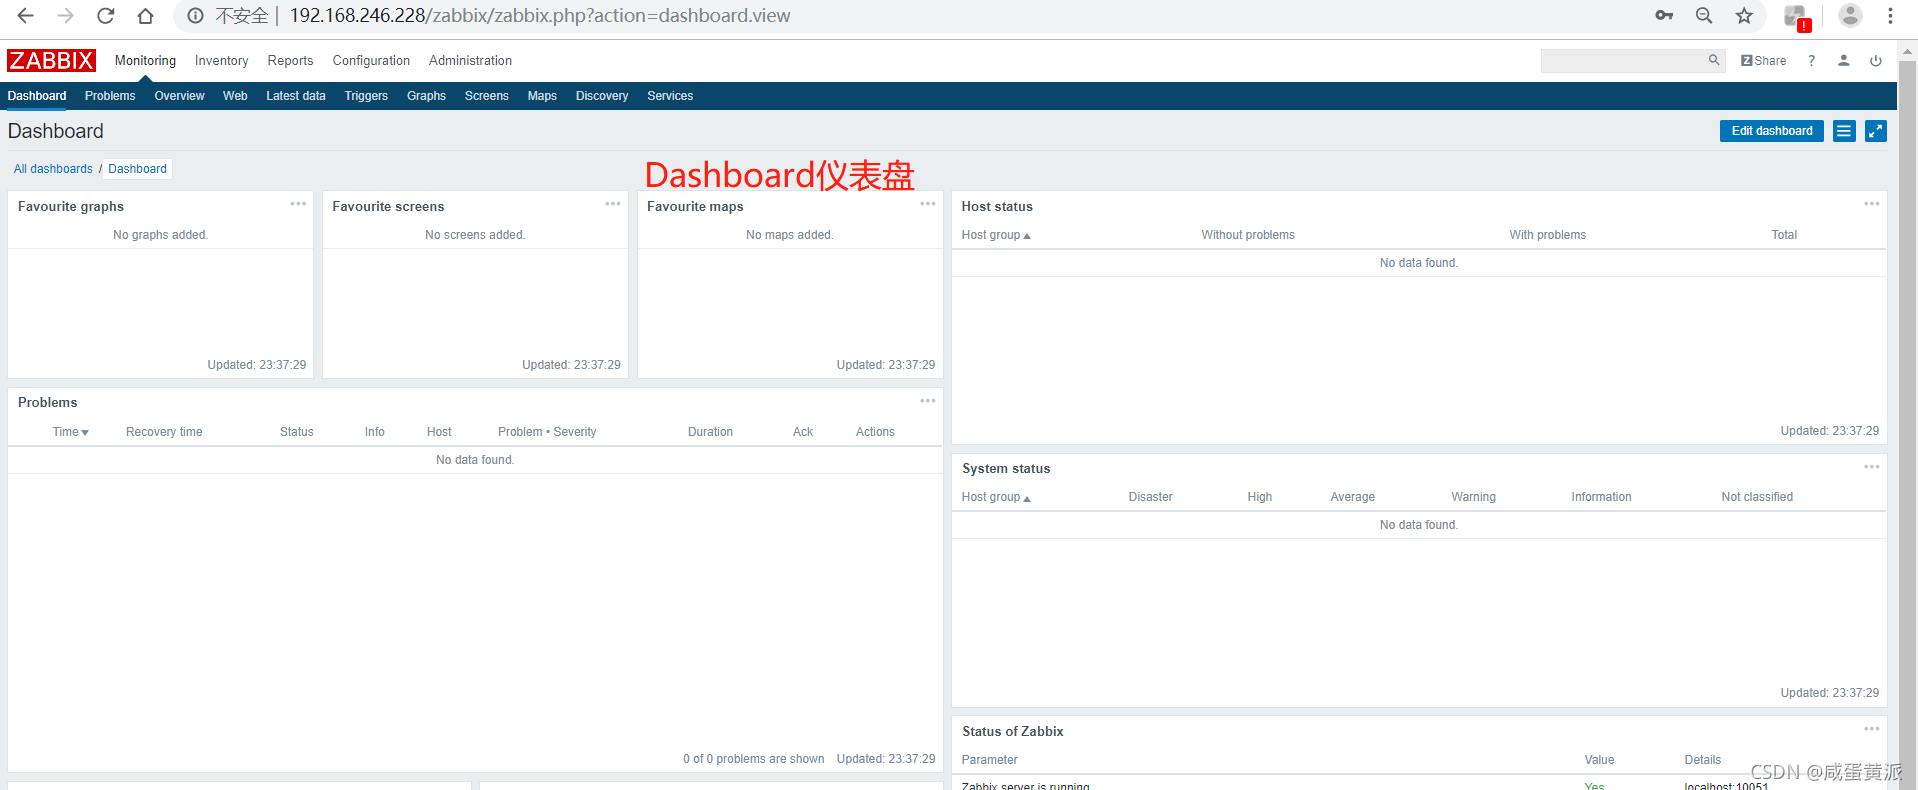Viewport: 1918px width, 790px height.
Task: Click the site security info icon
Action: 196,16
